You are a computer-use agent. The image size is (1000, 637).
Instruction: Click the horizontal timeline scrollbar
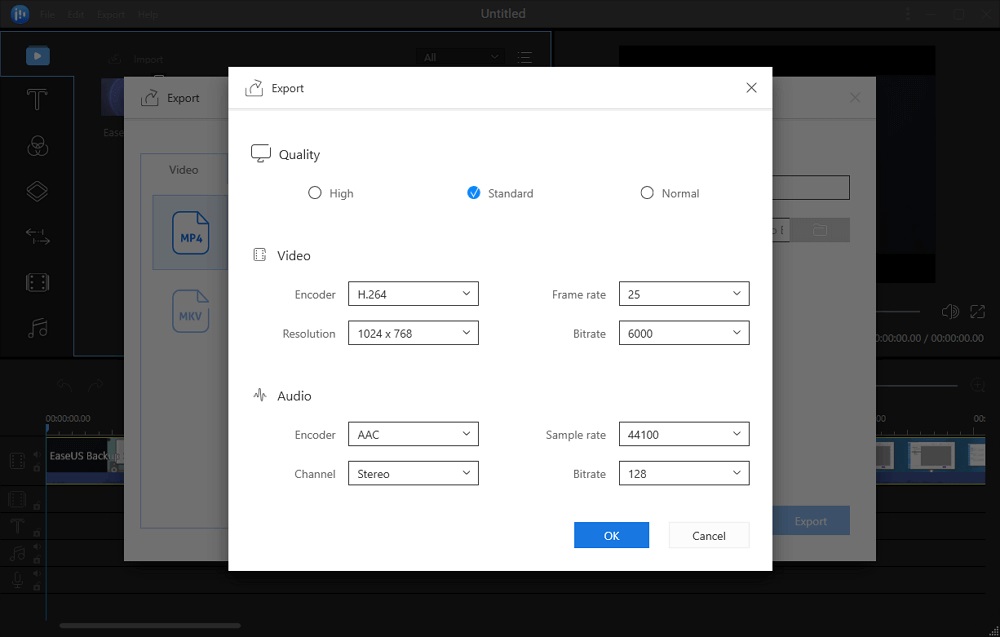150,625
